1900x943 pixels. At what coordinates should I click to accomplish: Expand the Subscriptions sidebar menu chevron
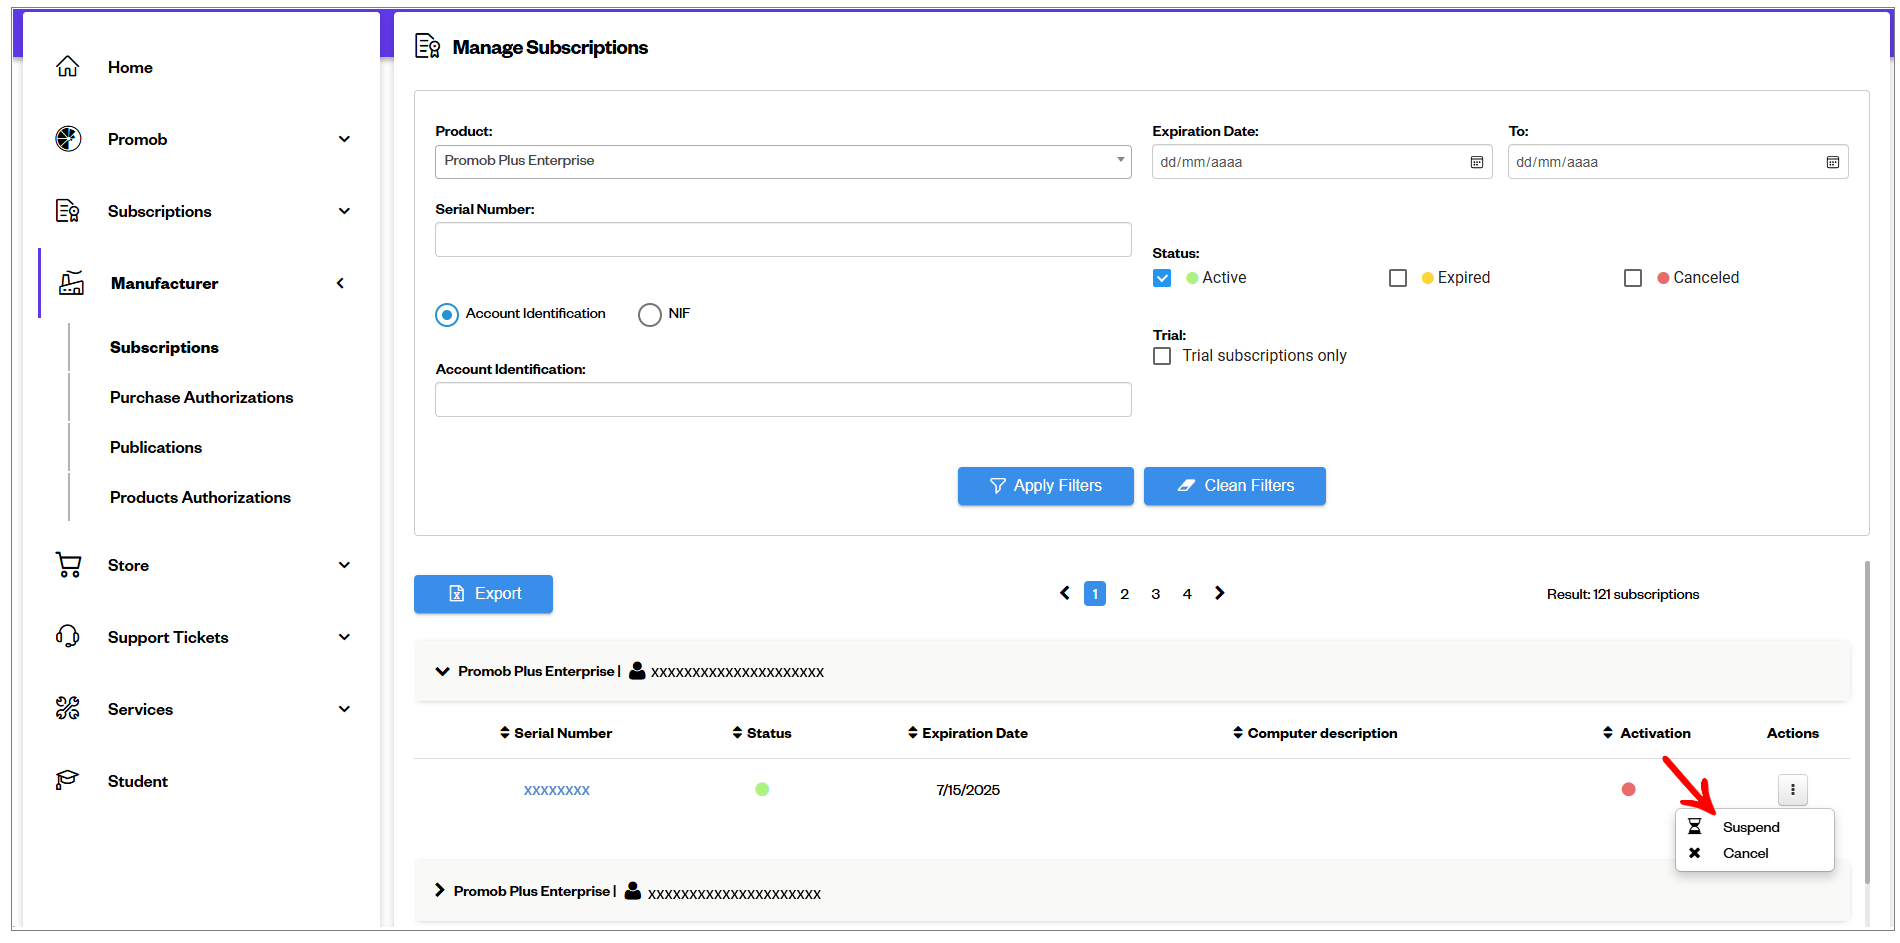pos(344,211)
